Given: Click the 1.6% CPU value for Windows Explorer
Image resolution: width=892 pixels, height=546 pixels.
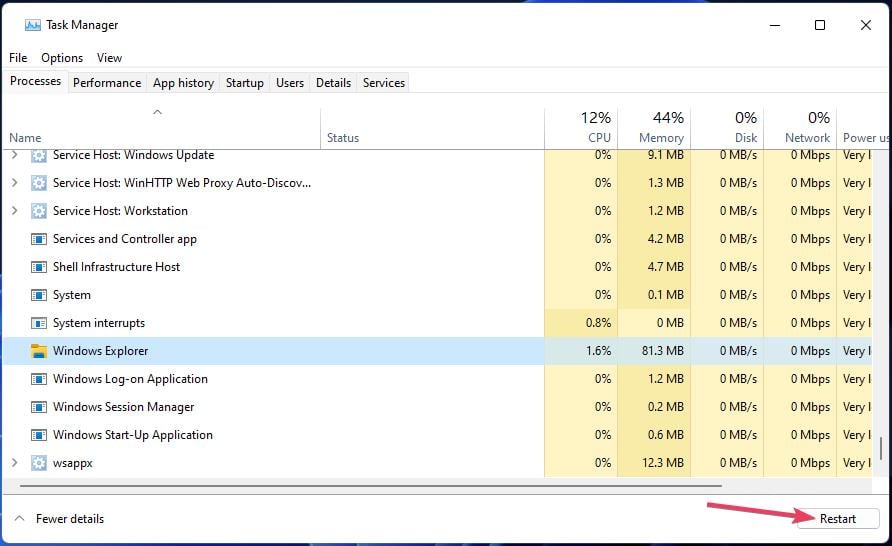Looking at the screenshot, I should click(598, 351).
